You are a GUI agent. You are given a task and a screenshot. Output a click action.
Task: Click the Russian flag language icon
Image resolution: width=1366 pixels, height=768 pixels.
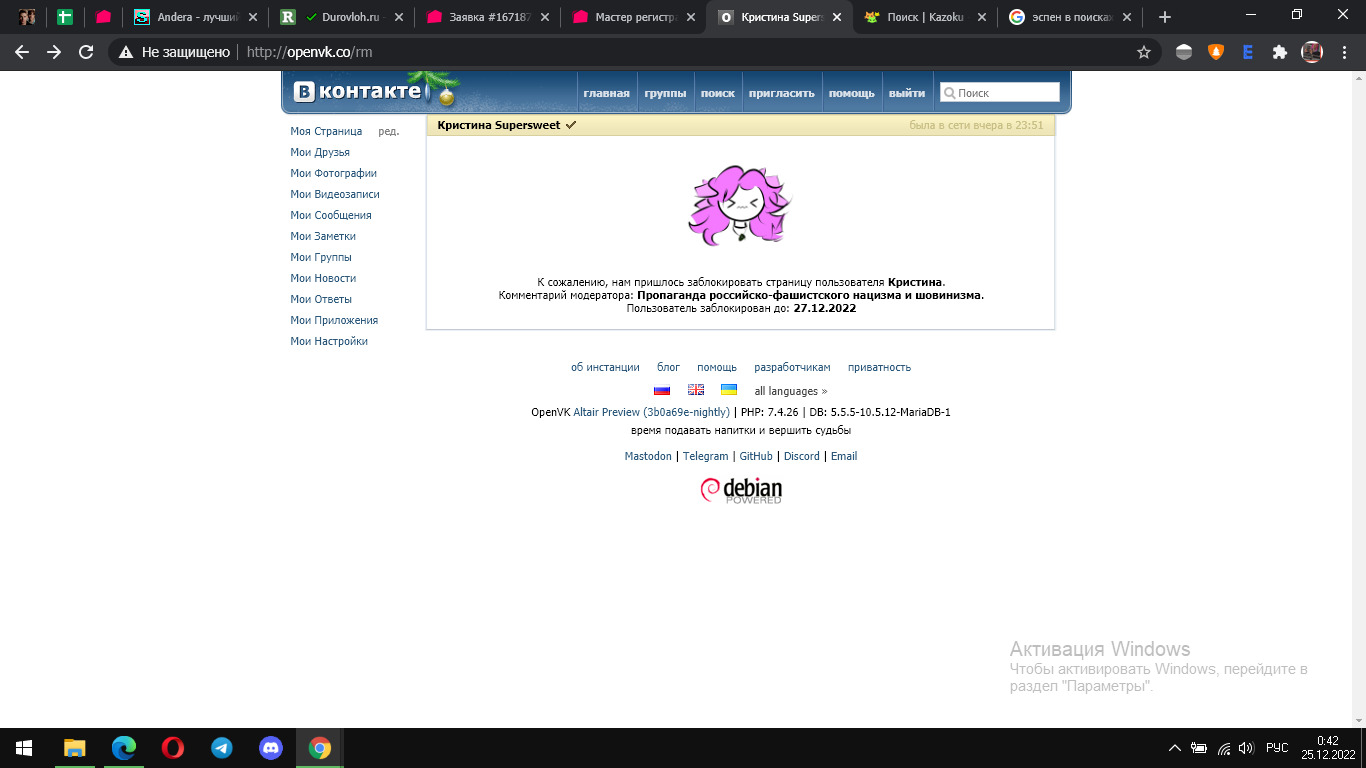click(x=662, y=391)
